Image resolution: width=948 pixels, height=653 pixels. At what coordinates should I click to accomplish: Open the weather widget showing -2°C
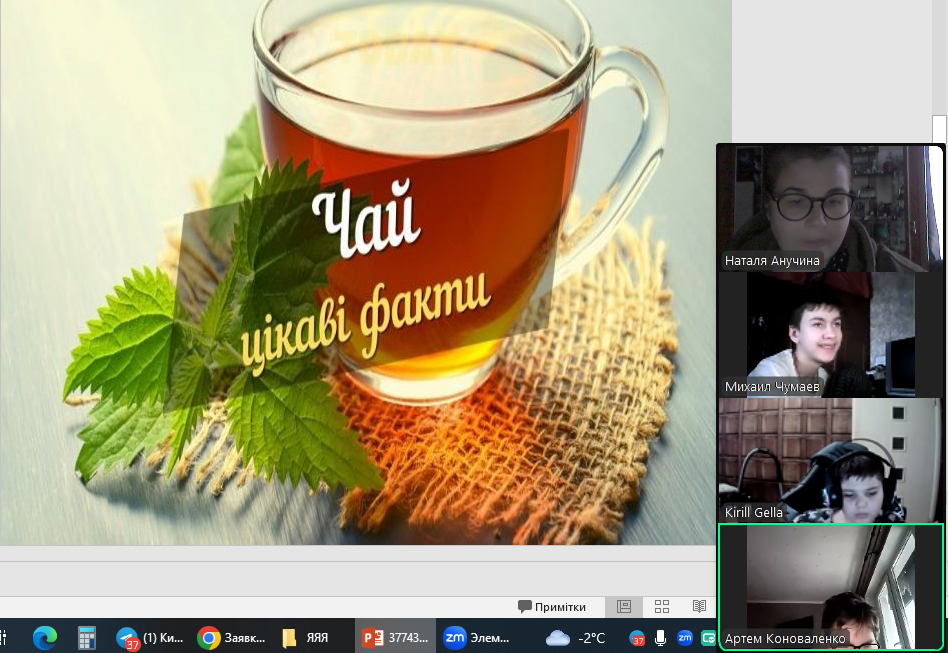576,638
